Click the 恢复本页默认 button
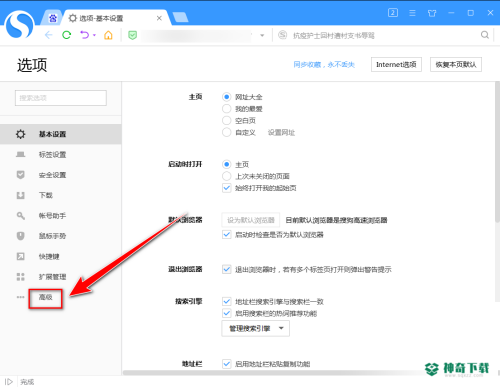The height and width of the screenshot is (387, 500). coord(456,64)
